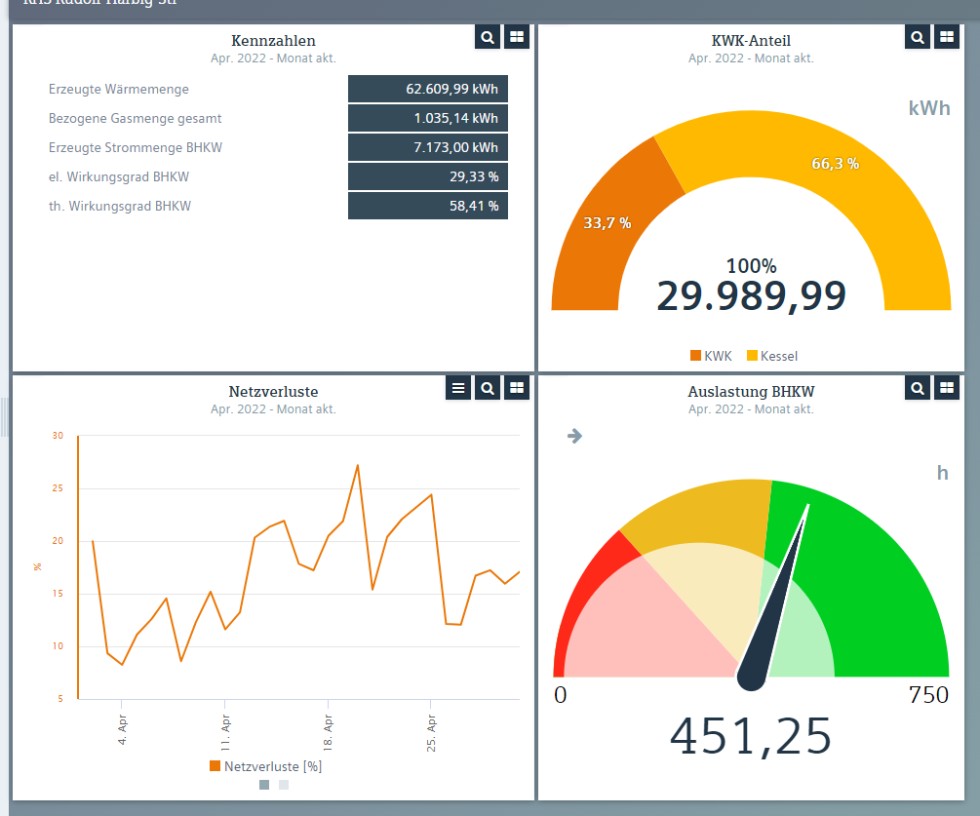This screenshot has height=816, width=980.
Task: Zoom the Netzverluste chart with the magnifier icon
Action: click(x=487, y=388)
